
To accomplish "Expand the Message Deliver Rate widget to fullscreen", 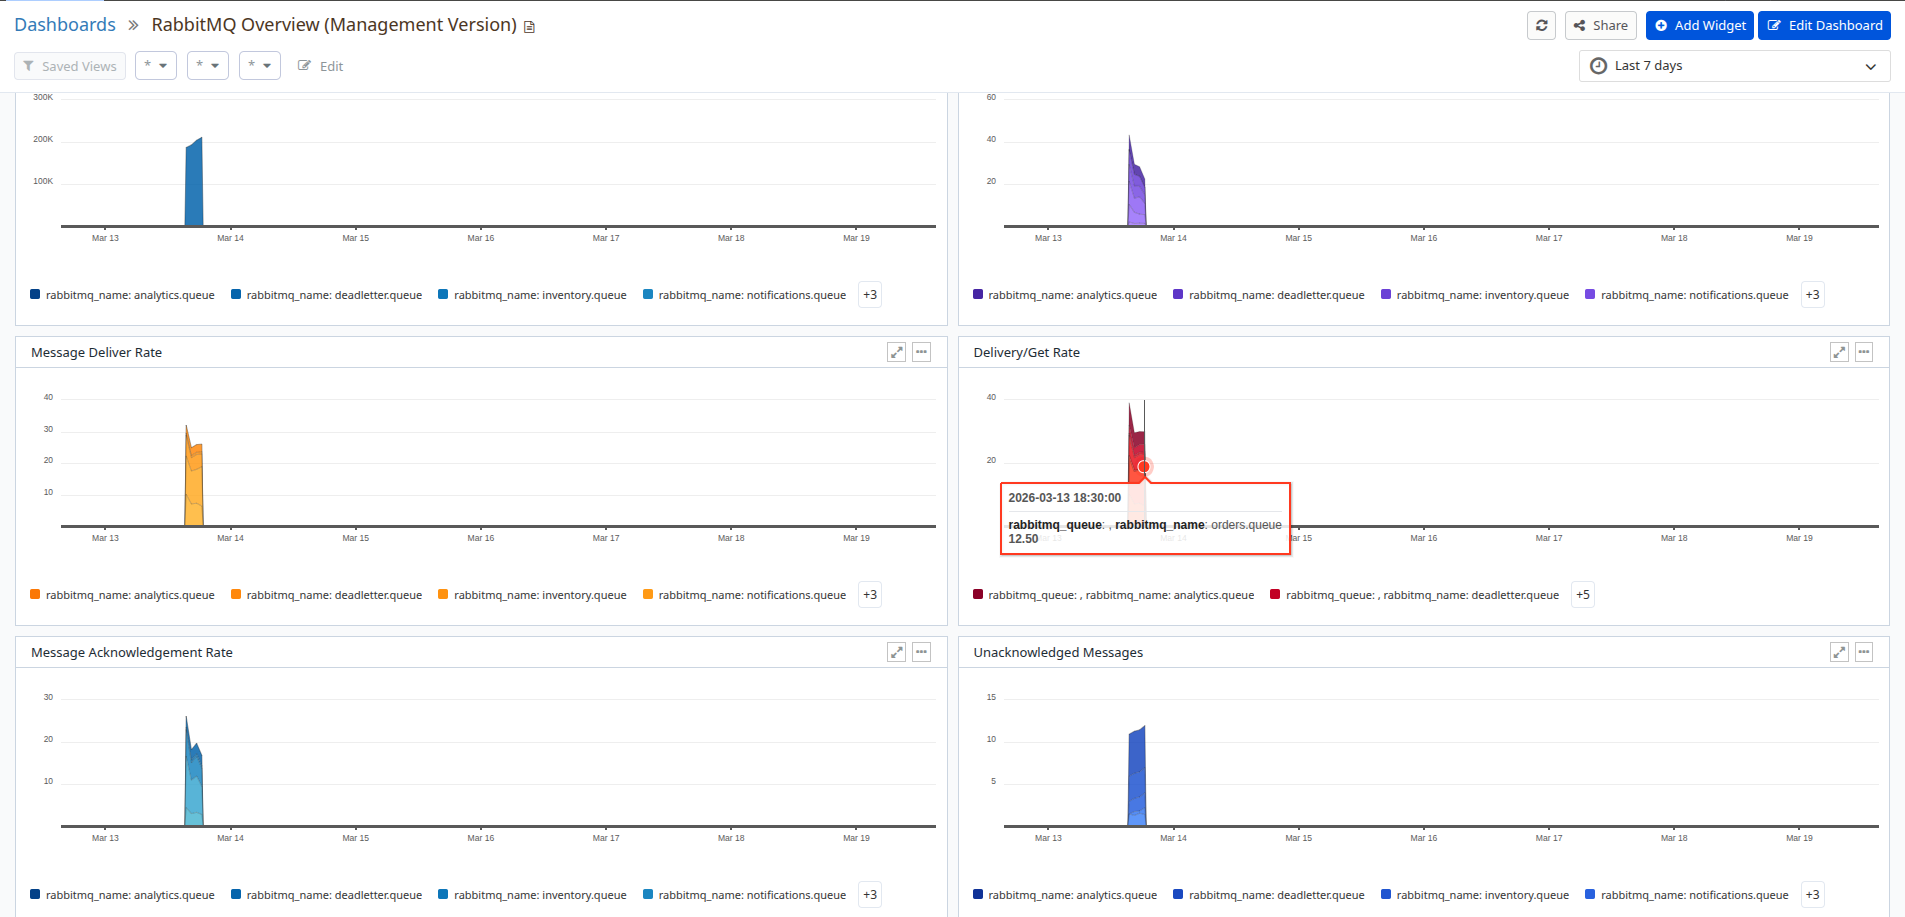I will (896, 352).
